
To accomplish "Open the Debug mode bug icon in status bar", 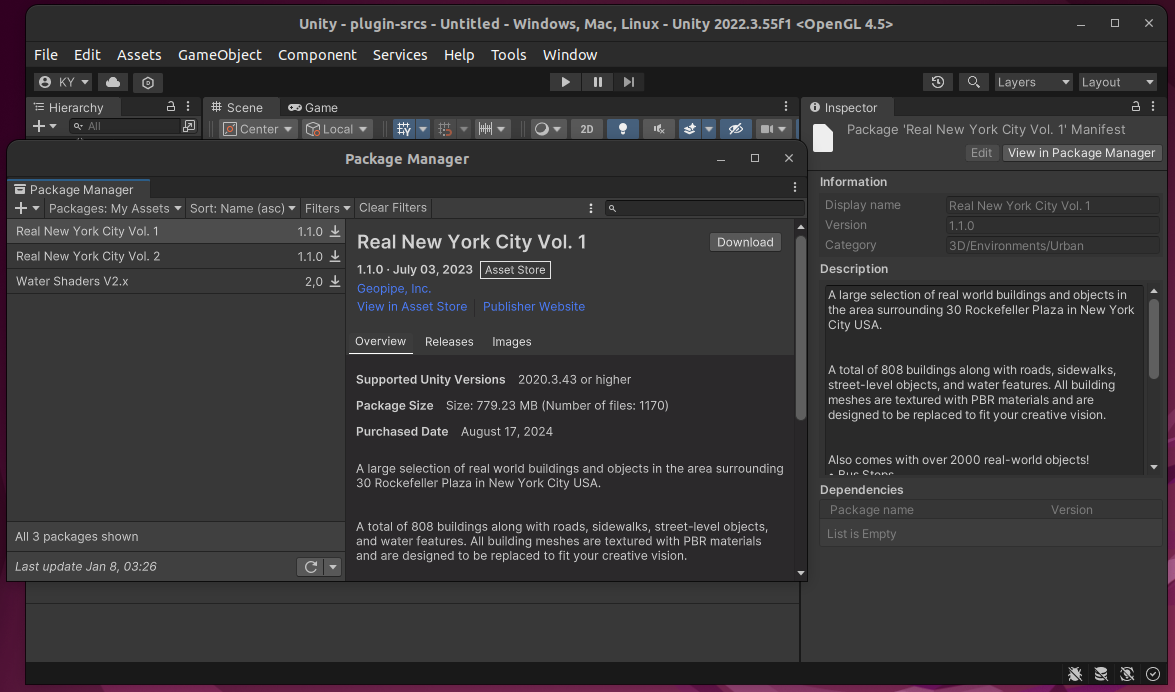I will tap(1075, 674).
